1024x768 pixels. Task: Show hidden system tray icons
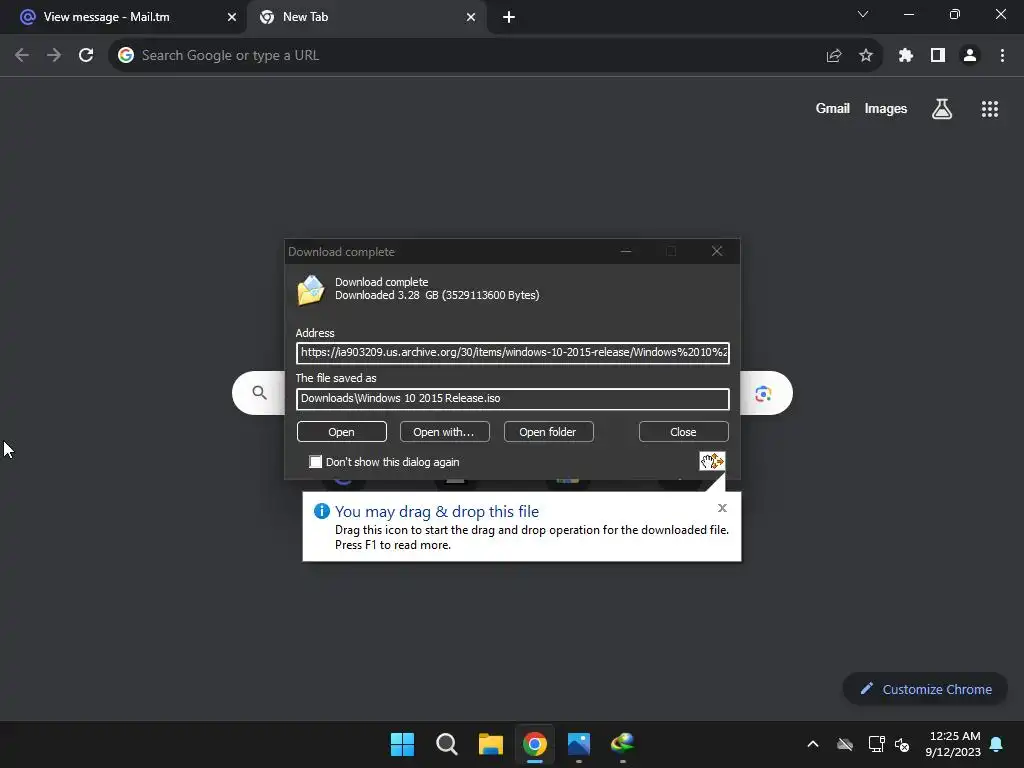pyautogui.click(x=813, y=744)
